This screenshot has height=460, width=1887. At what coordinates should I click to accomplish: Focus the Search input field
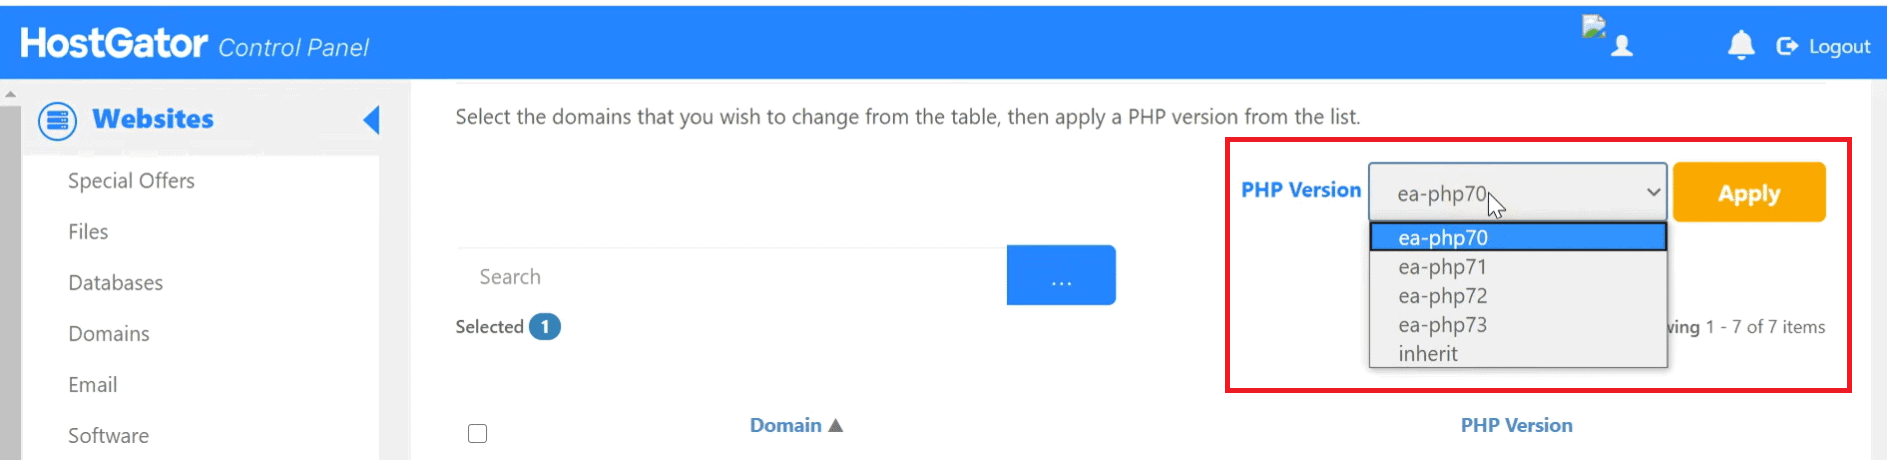pyautogui.click(x=732, y=277)
